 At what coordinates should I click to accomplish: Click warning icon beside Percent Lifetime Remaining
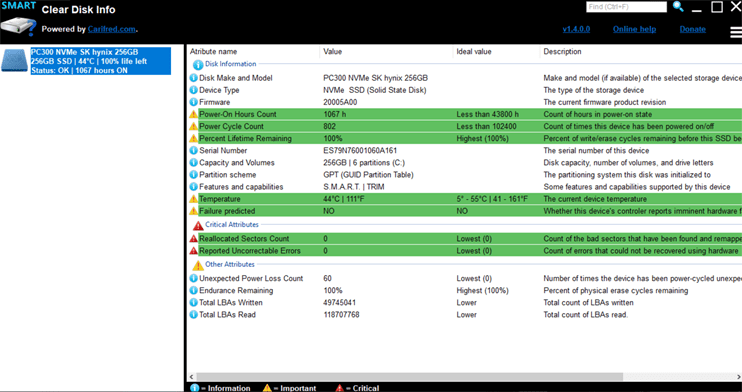coord(194,139)
